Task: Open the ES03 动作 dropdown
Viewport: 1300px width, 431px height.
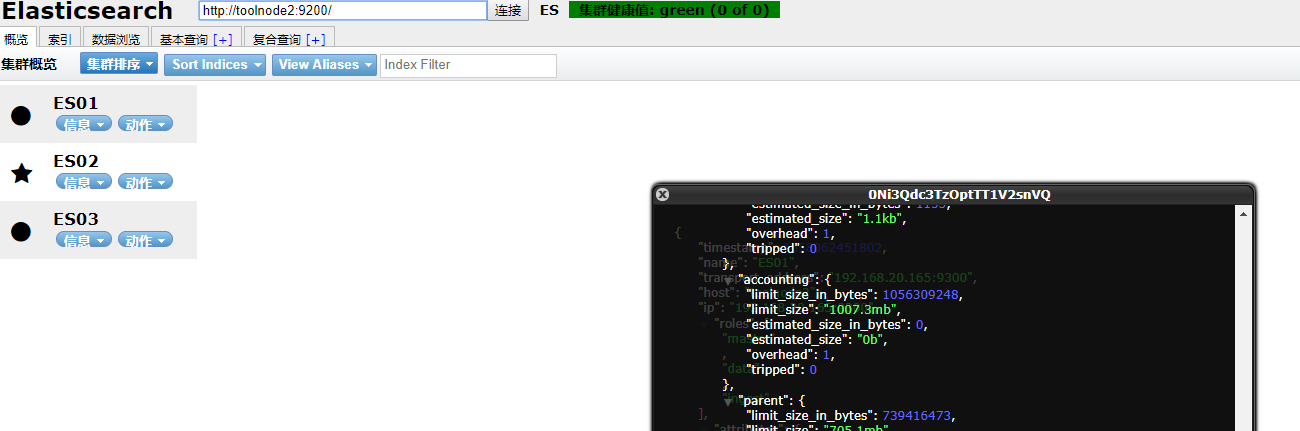Action: click(x=145, y=240)
